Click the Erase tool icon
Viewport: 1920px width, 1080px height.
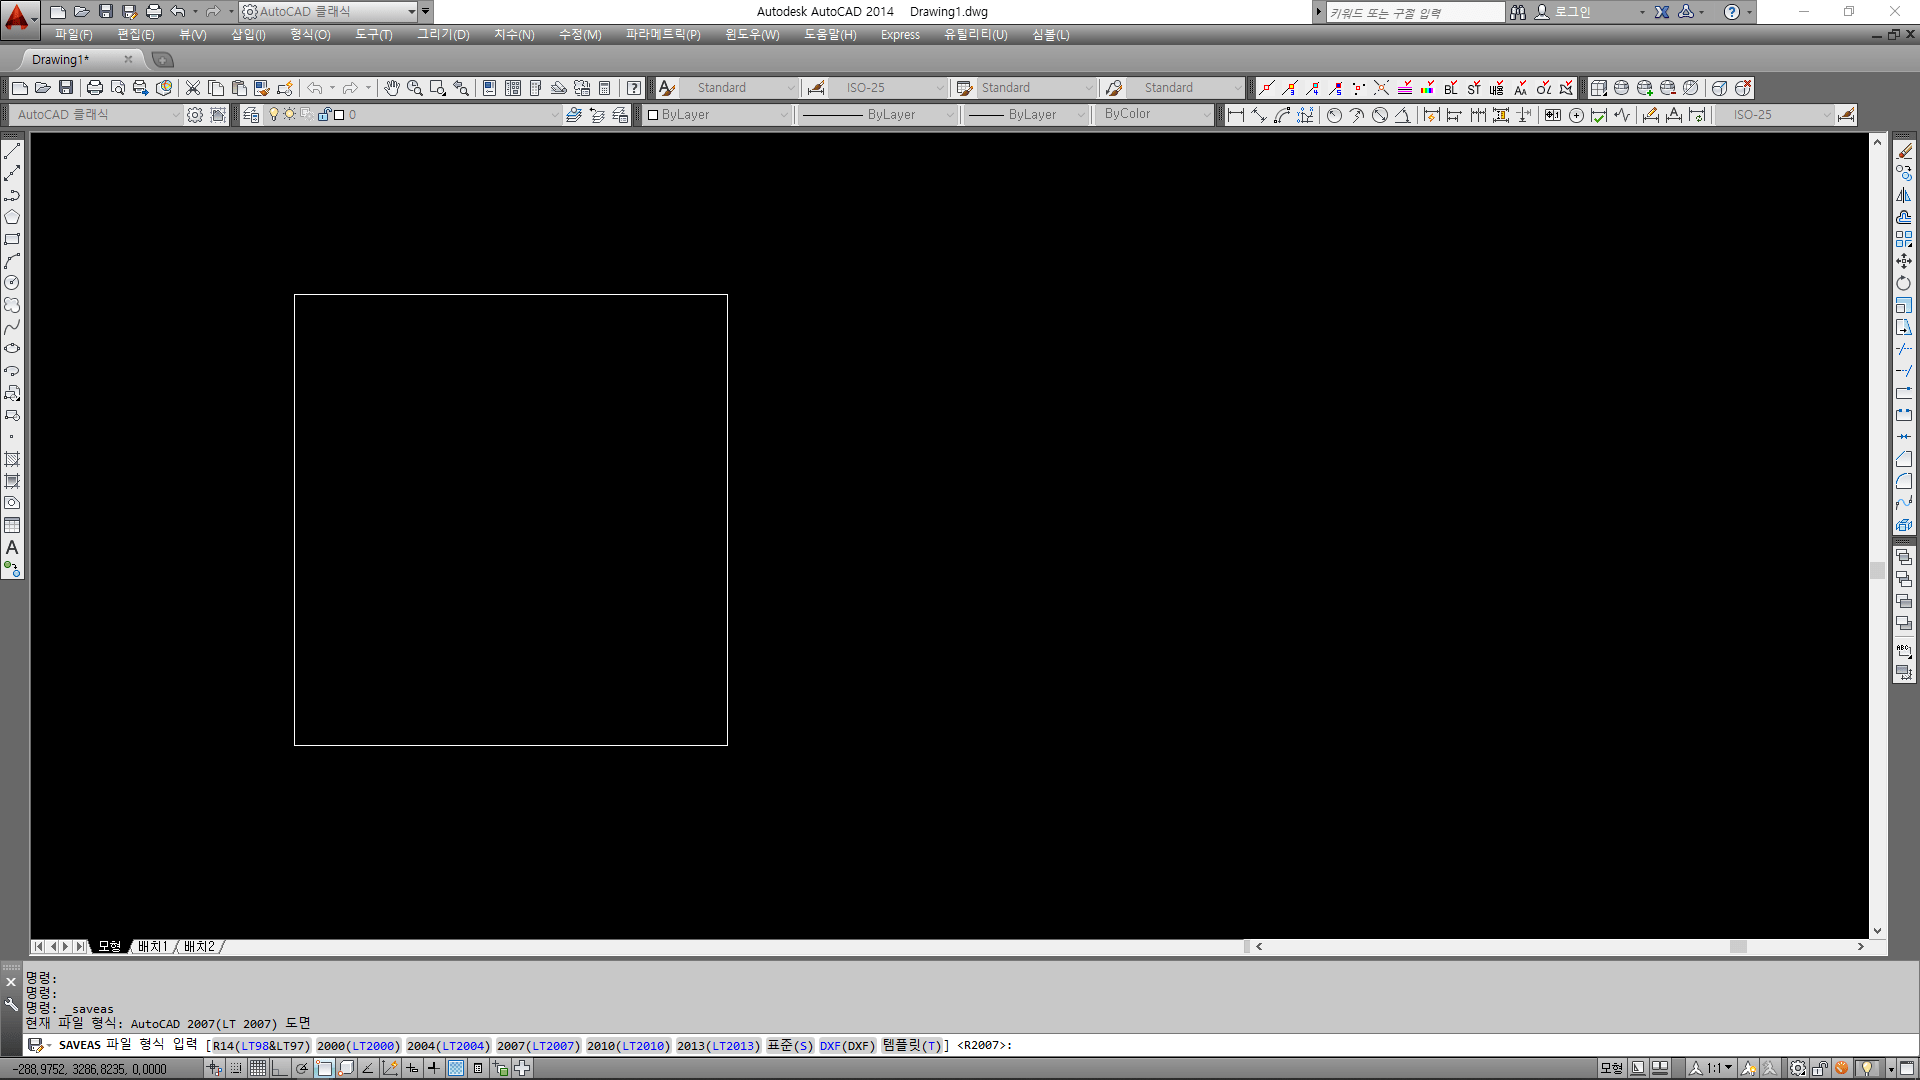1904,151
